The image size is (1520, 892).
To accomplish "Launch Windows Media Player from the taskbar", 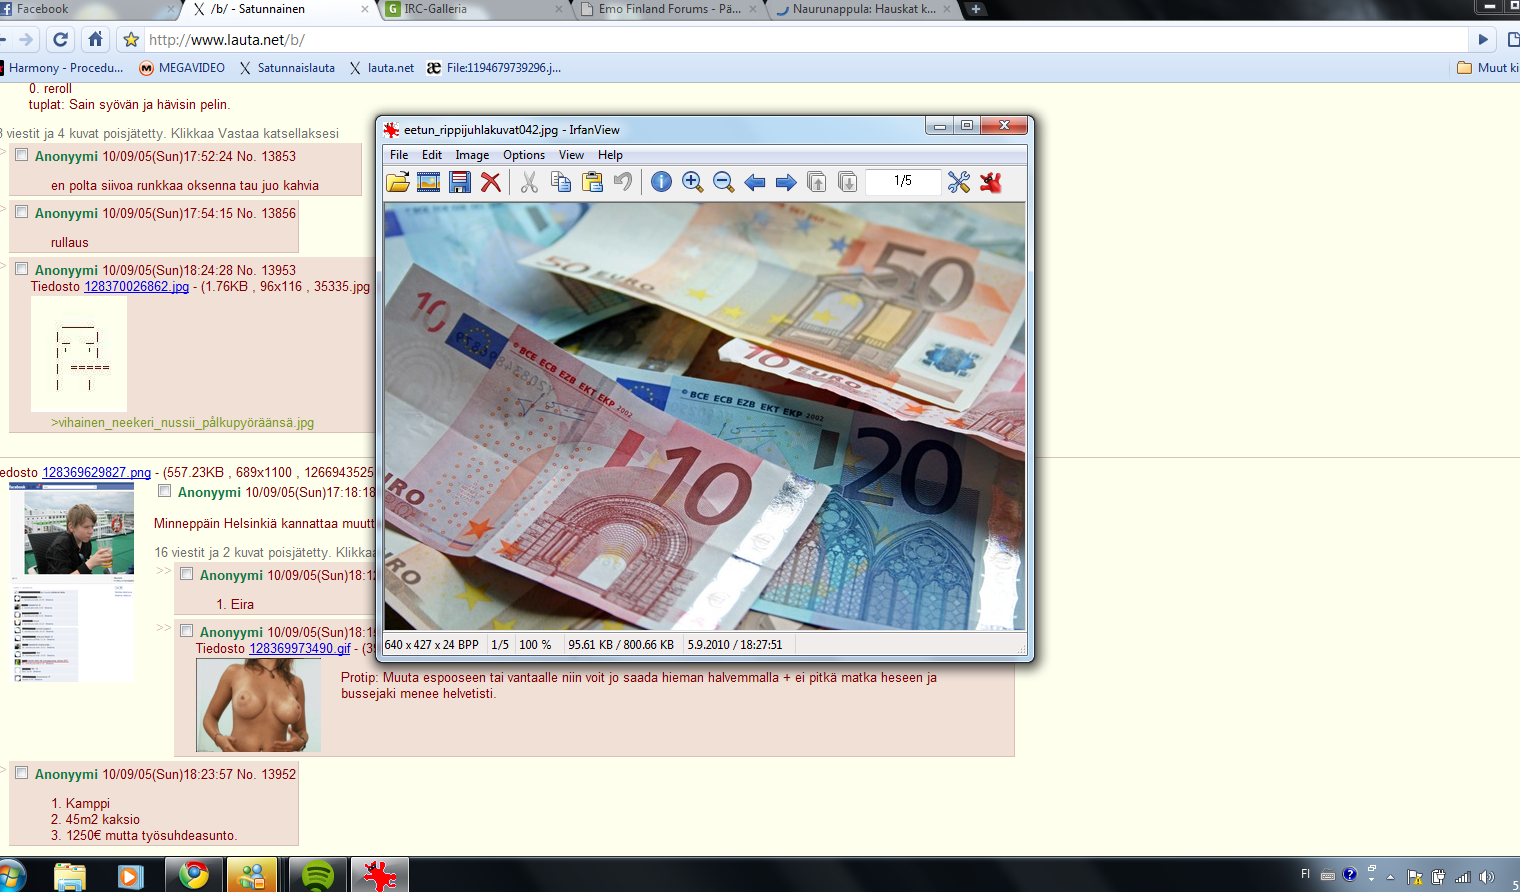I will [x=130, y=876].
